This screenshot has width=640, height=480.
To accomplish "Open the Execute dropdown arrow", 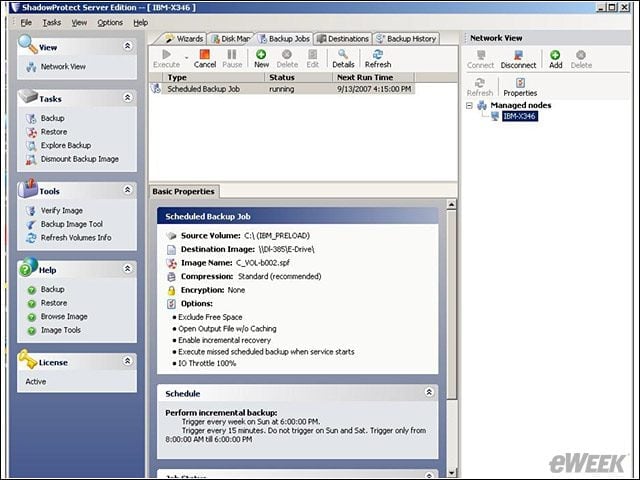I will (x=187, y=58).
